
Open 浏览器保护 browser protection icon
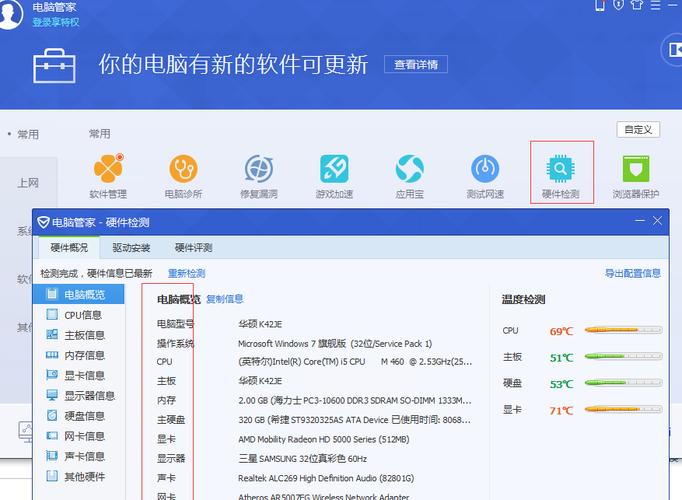(636, 168)
